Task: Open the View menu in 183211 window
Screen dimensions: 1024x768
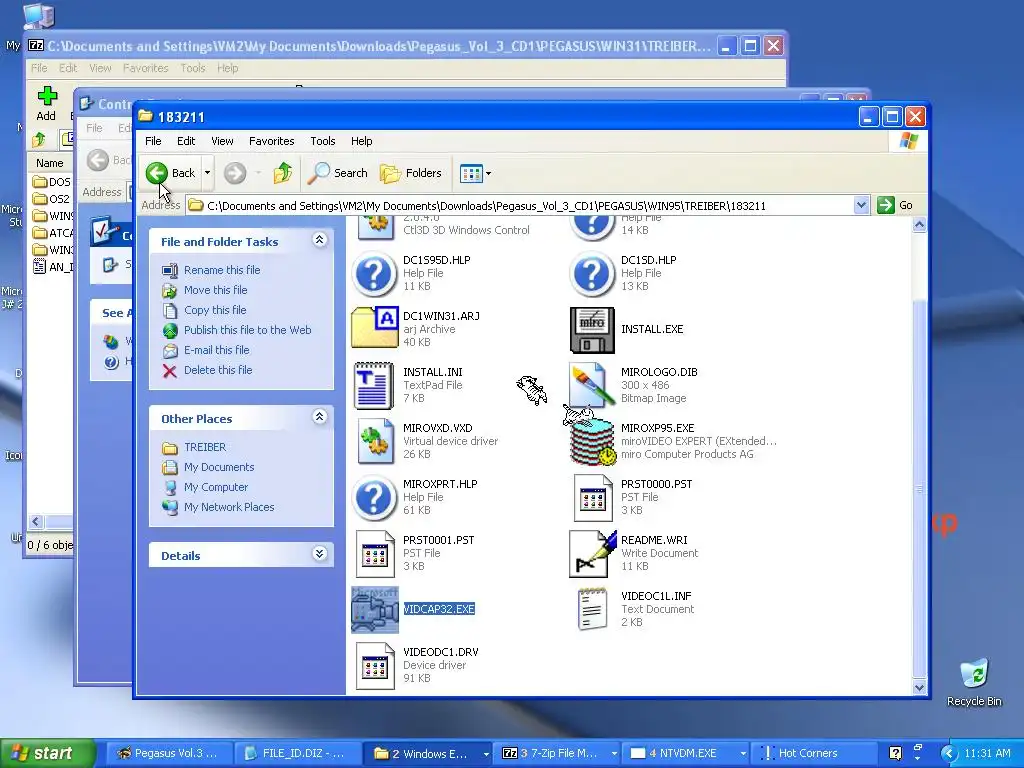Action: click(x=222, y=141)
